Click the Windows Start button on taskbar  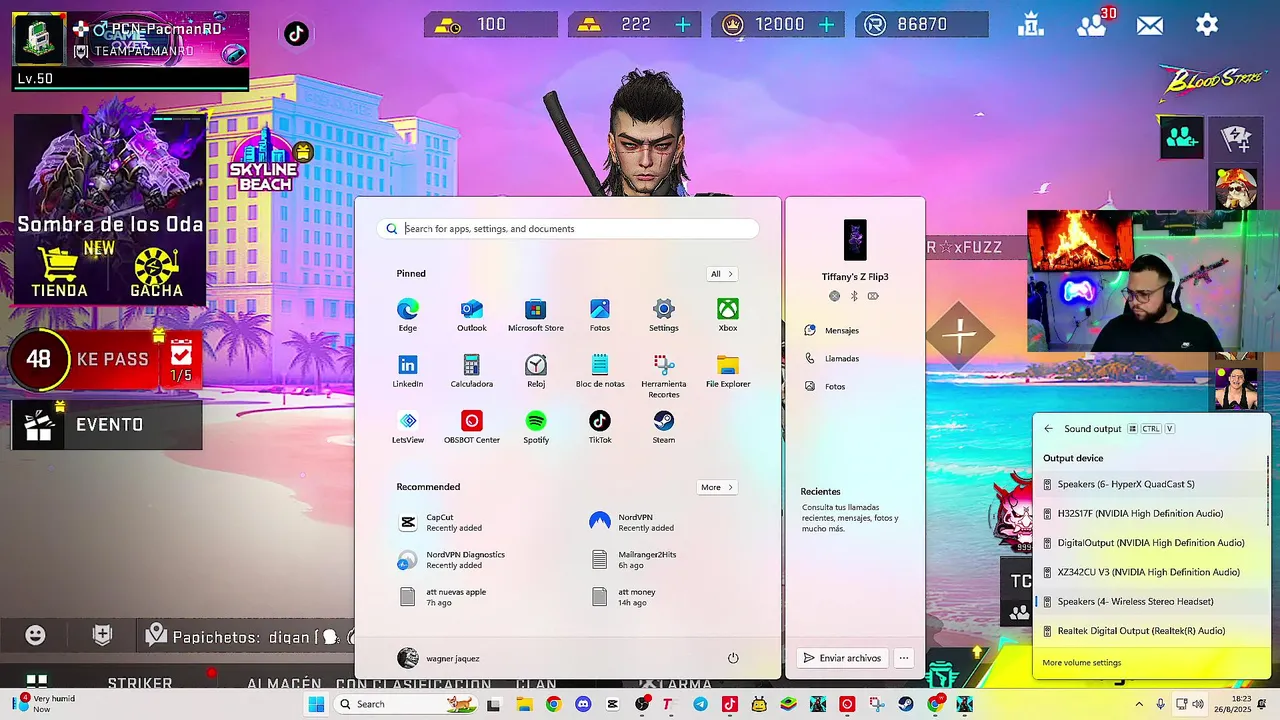click(x=316, y=704)
